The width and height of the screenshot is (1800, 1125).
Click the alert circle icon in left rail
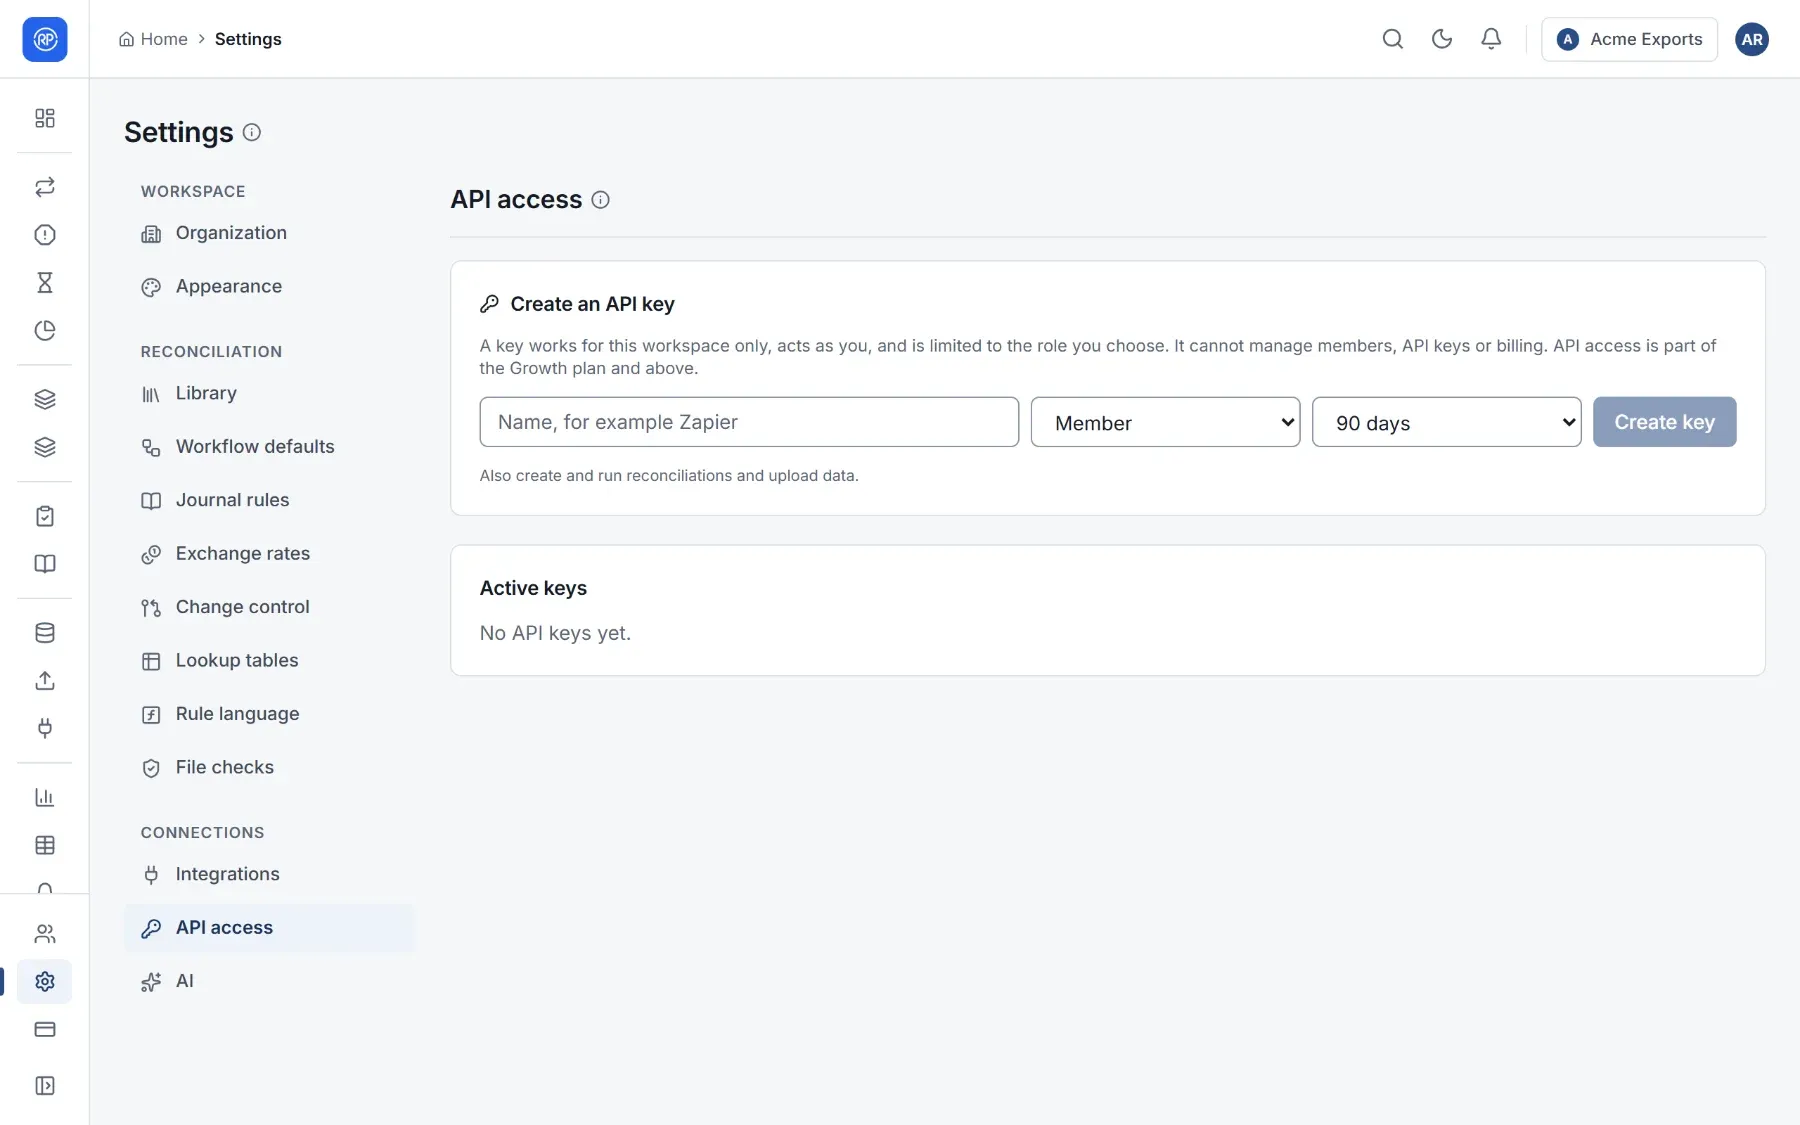(x=45, y=235)
